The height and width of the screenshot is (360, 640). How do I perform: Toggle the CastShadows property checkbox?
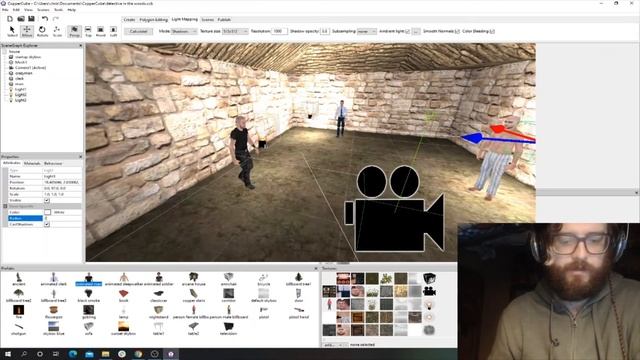click(47, 224)
